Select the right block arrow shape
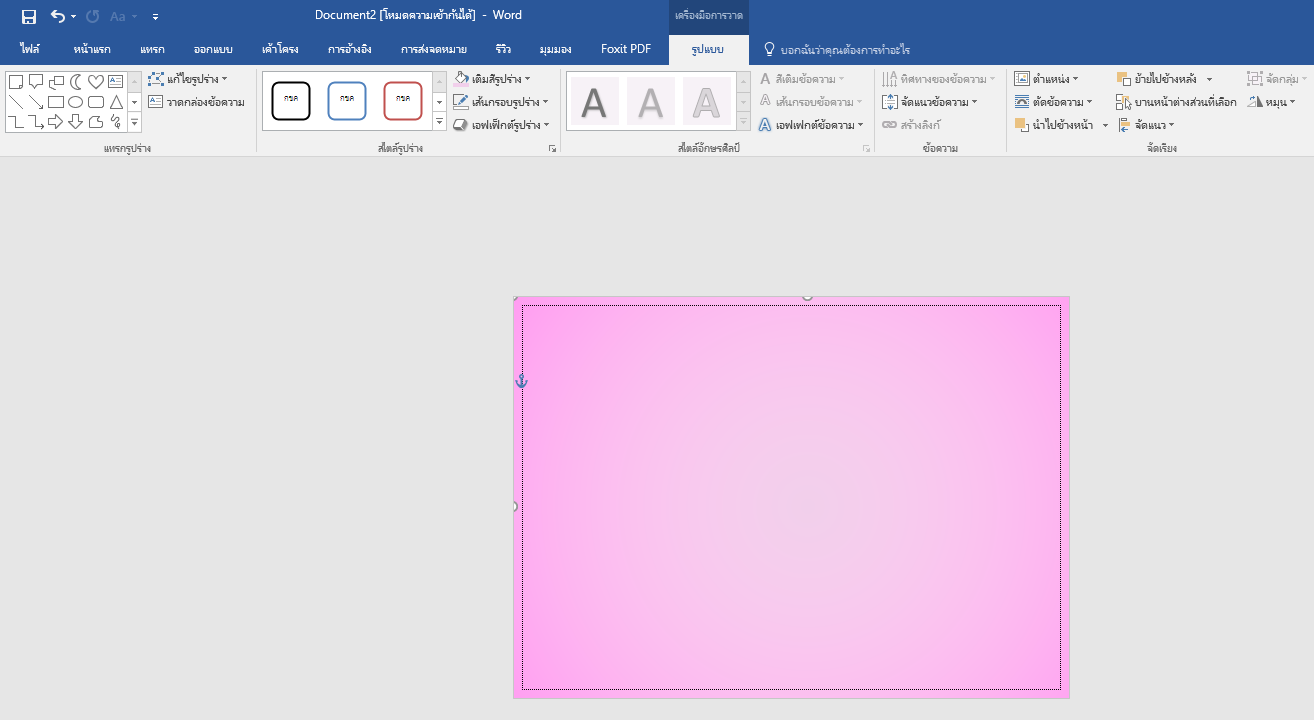This screenshot has height=720, width=1314. 56,122
